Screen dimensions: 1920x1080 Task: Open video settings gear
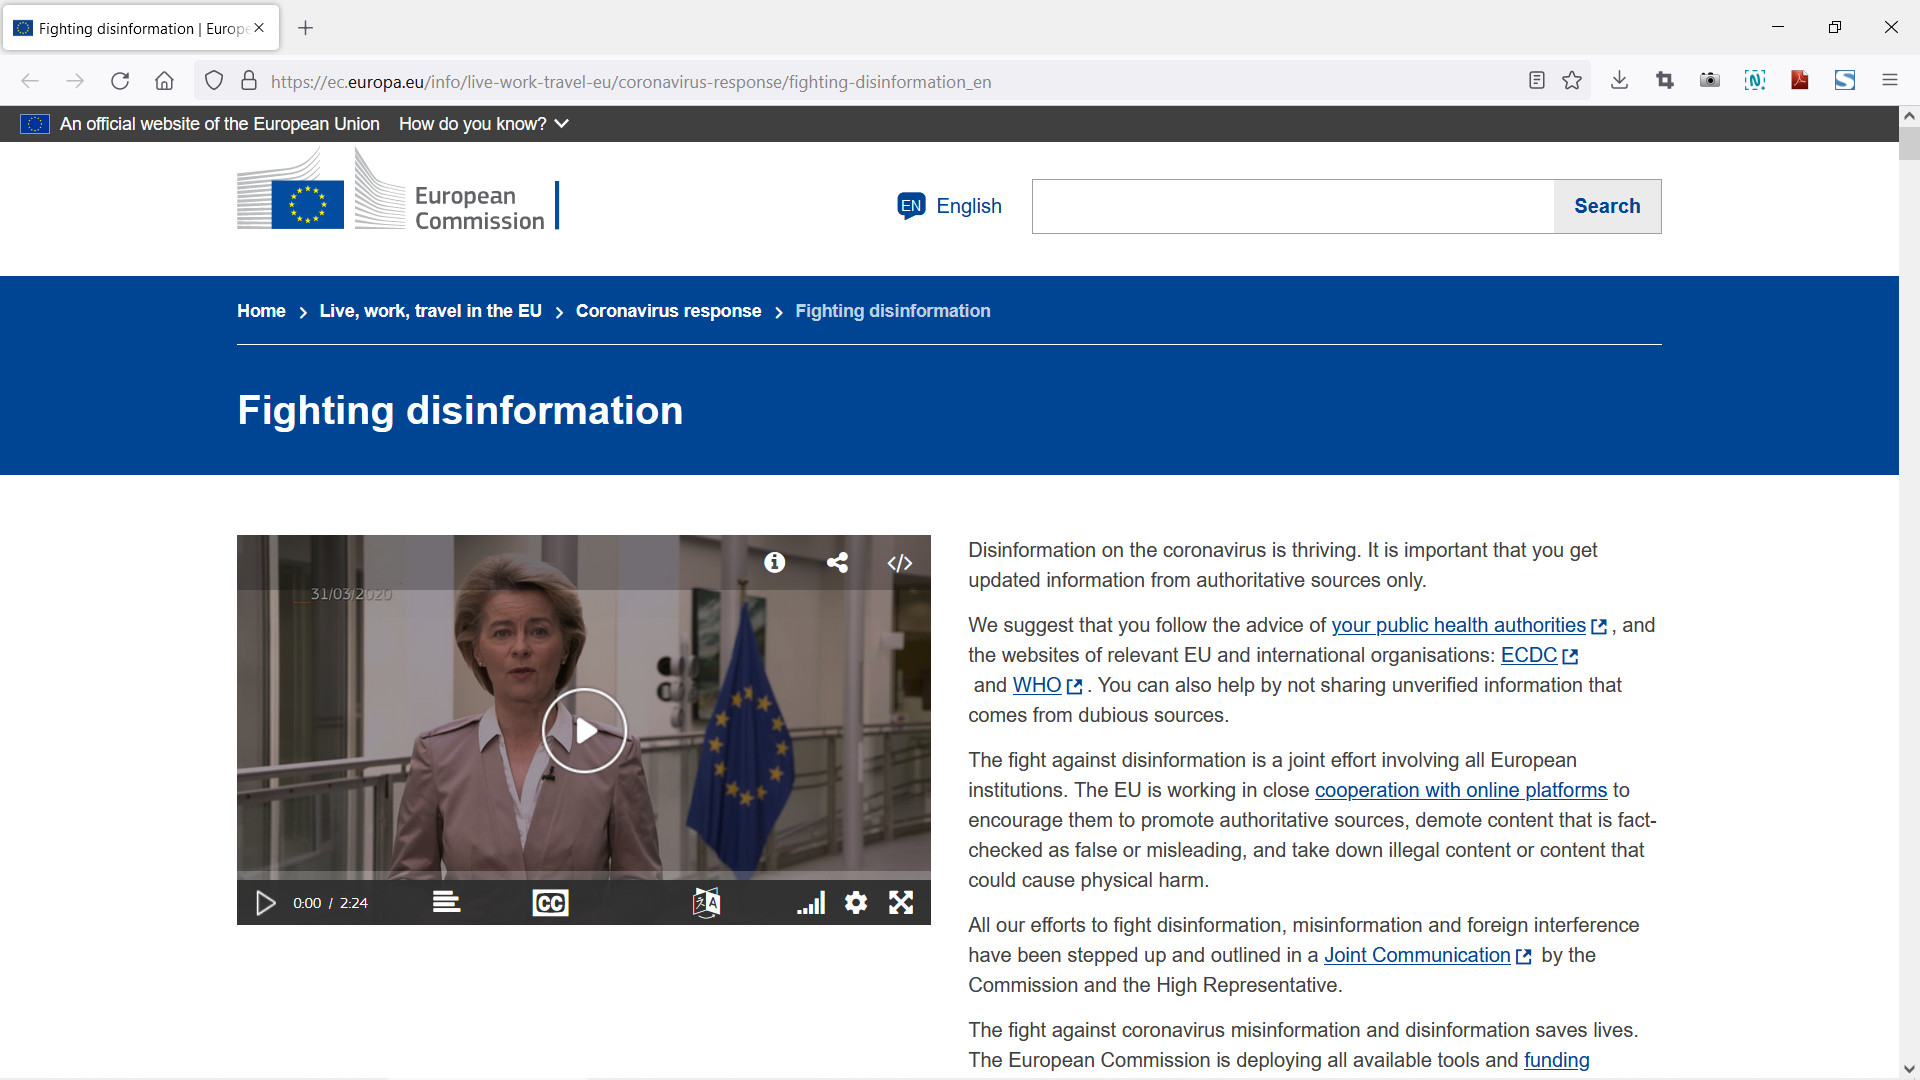tap(856, 903)
